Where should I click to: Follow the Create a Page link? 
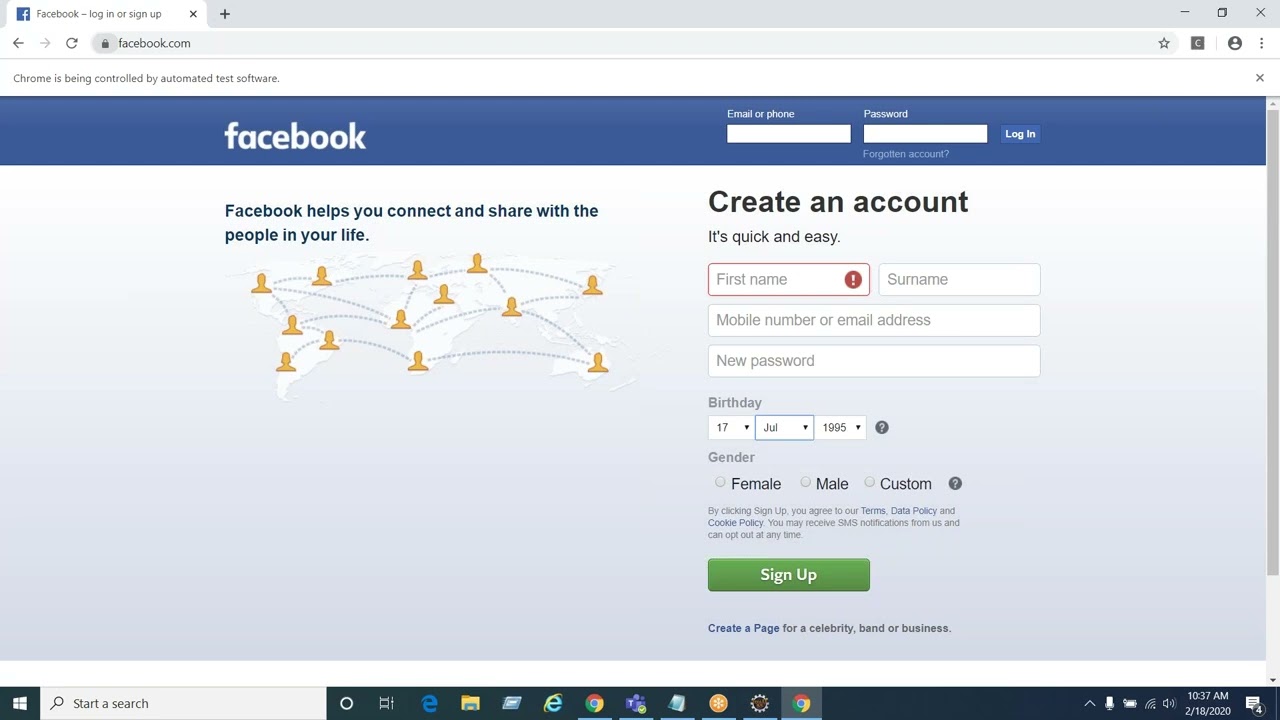click(743, 628)
